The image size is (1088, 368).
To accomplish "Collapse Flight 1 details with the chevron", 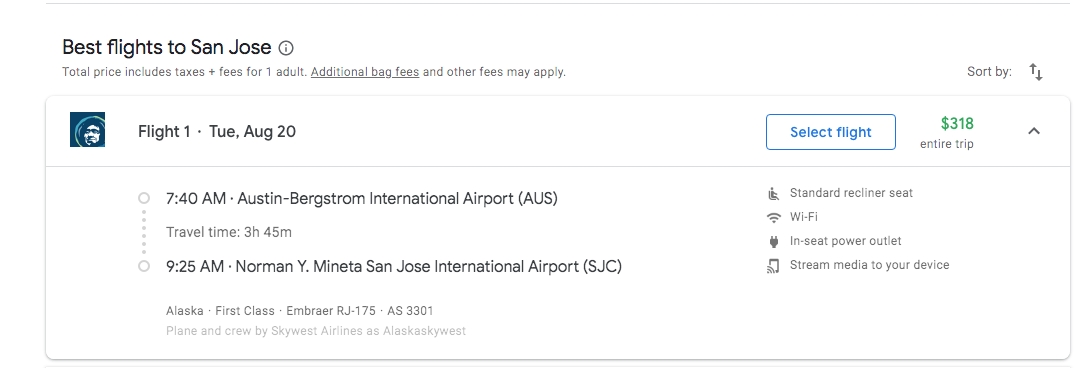I will point(1034,131).
